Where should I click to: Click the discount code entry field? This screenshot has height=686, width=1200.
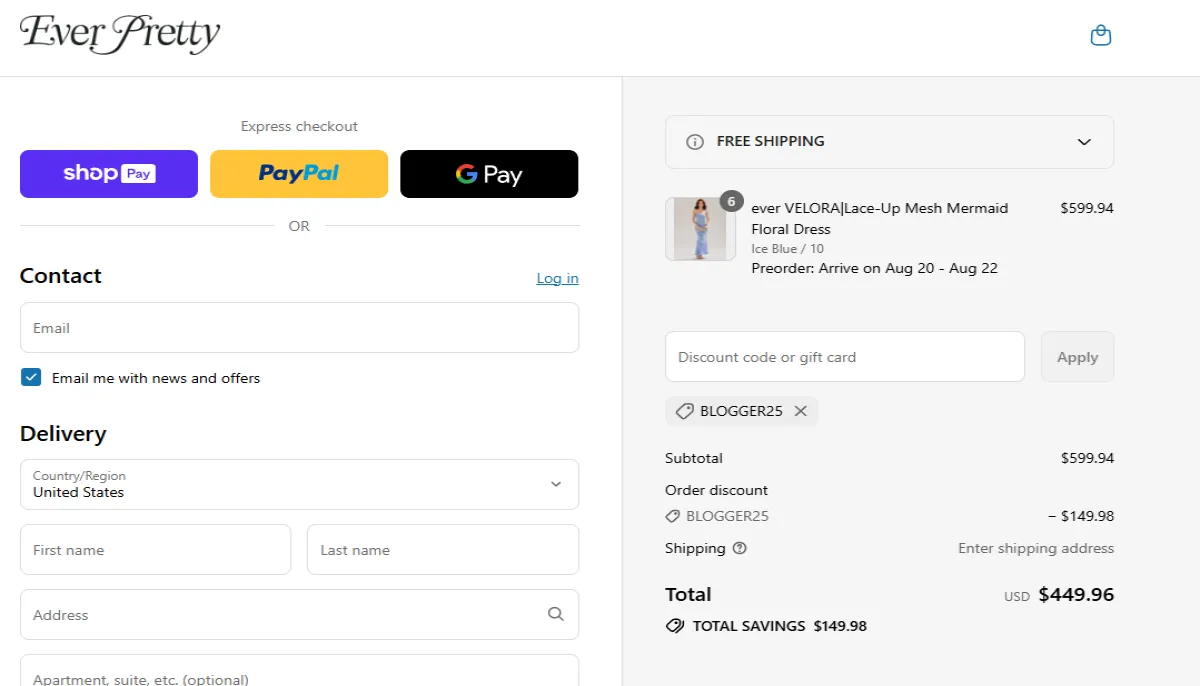click(x=845, y=356)
